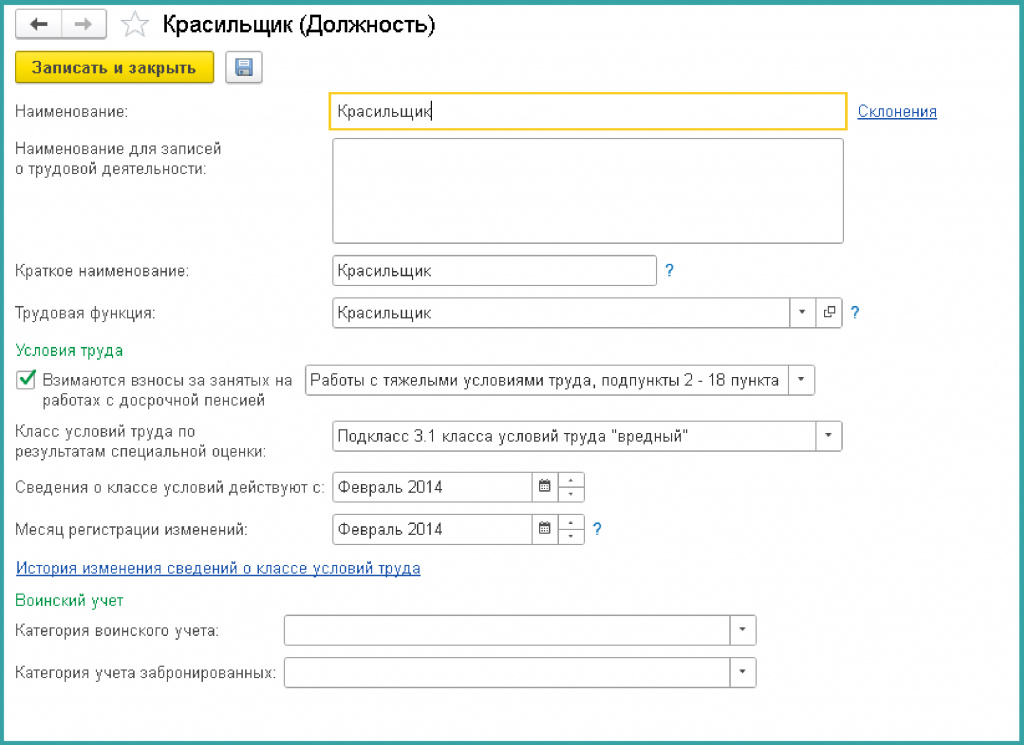Viewport: 1024px width, 745px height.
Task: Open the Склонения link
Action: pos(897,112)
